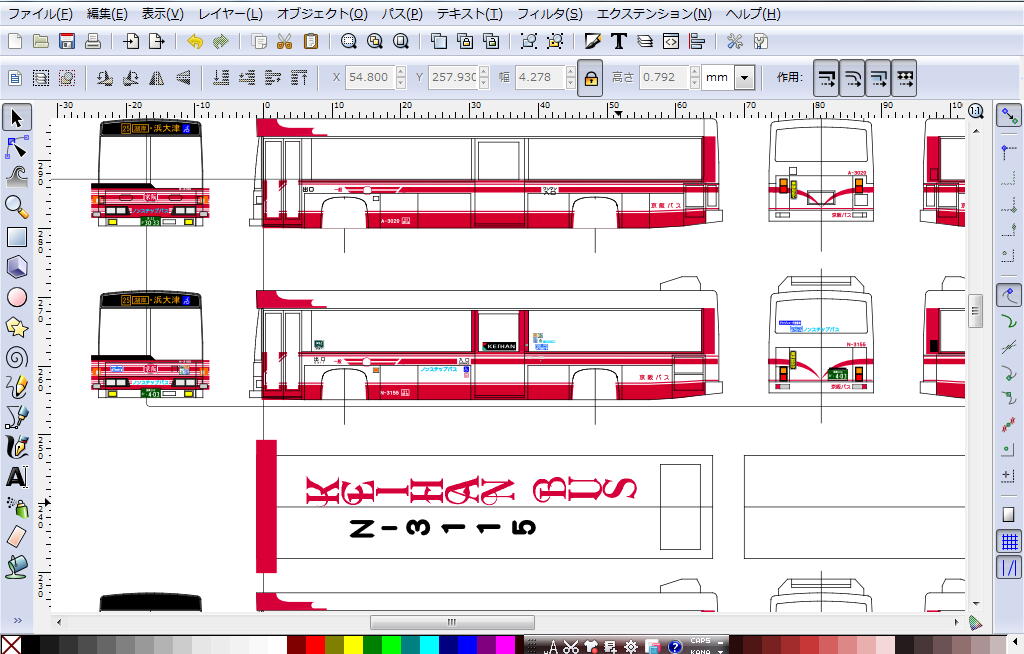The image size is (1024, 654).
Task: Toggle move gradients with objects option
Action: coord(878,78)
